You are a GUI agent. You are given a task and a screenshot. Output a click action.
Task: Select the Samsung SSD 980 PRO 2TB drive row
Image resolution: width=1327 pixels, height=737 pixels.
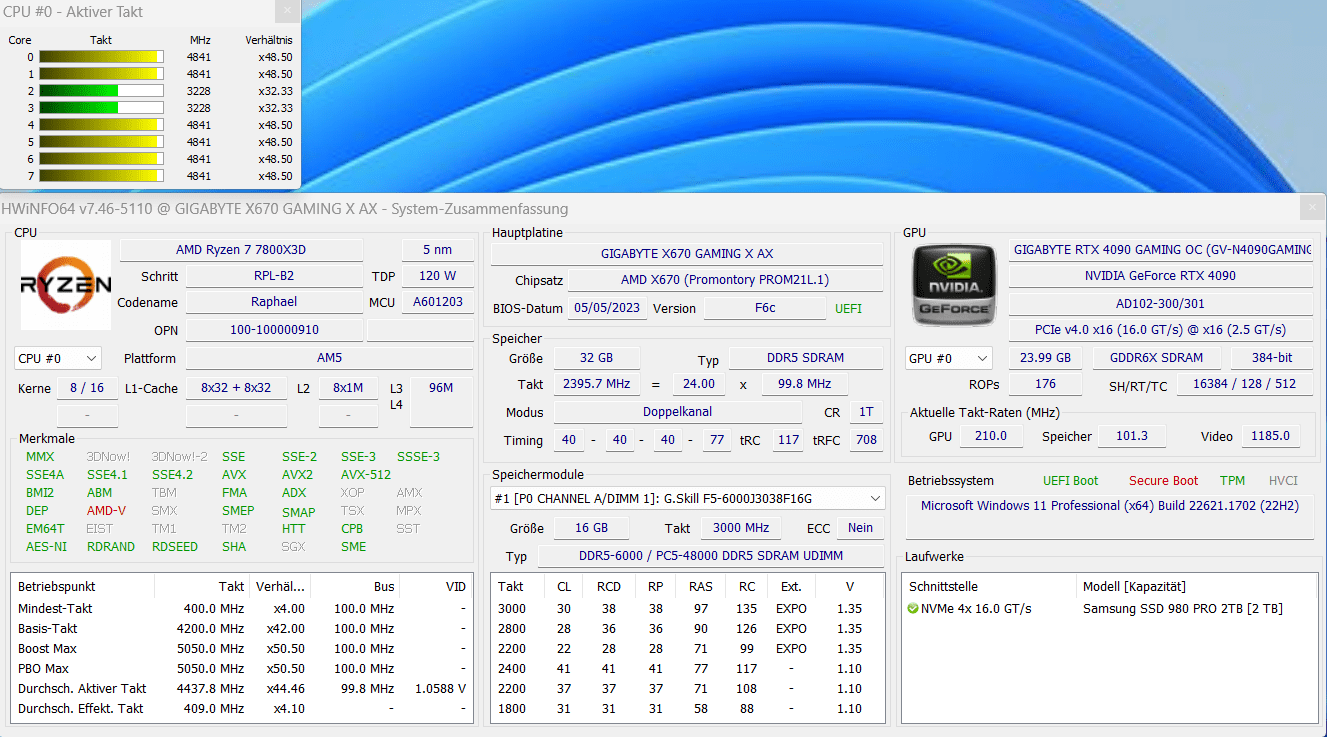point(1110,608)
